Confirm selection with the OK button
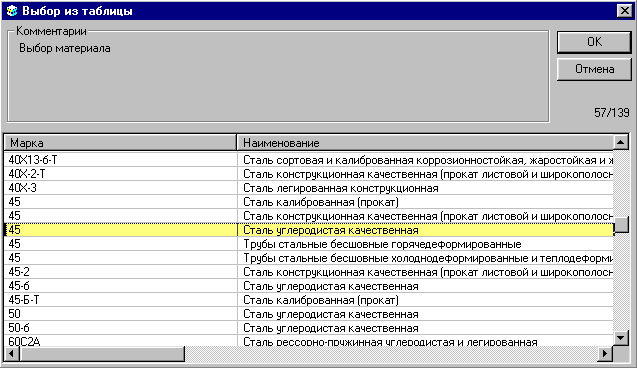This screenshot has width=637, height=368. 594,42
